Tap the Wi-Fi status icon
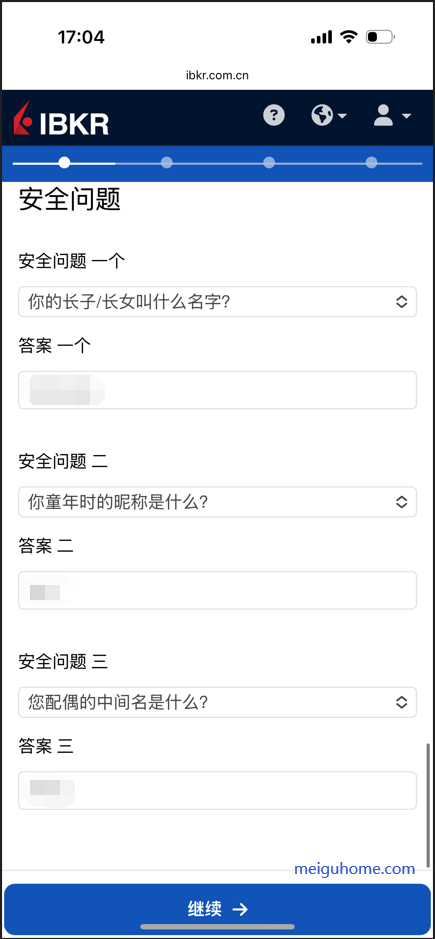 tap(348, 37)
